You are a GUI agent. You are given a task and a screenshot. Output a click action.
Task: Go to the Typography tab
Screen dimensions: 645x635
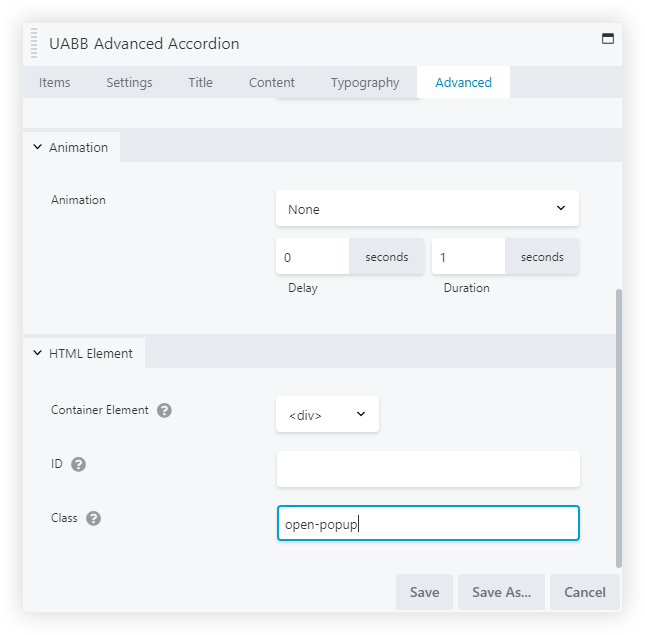[365, 82]
